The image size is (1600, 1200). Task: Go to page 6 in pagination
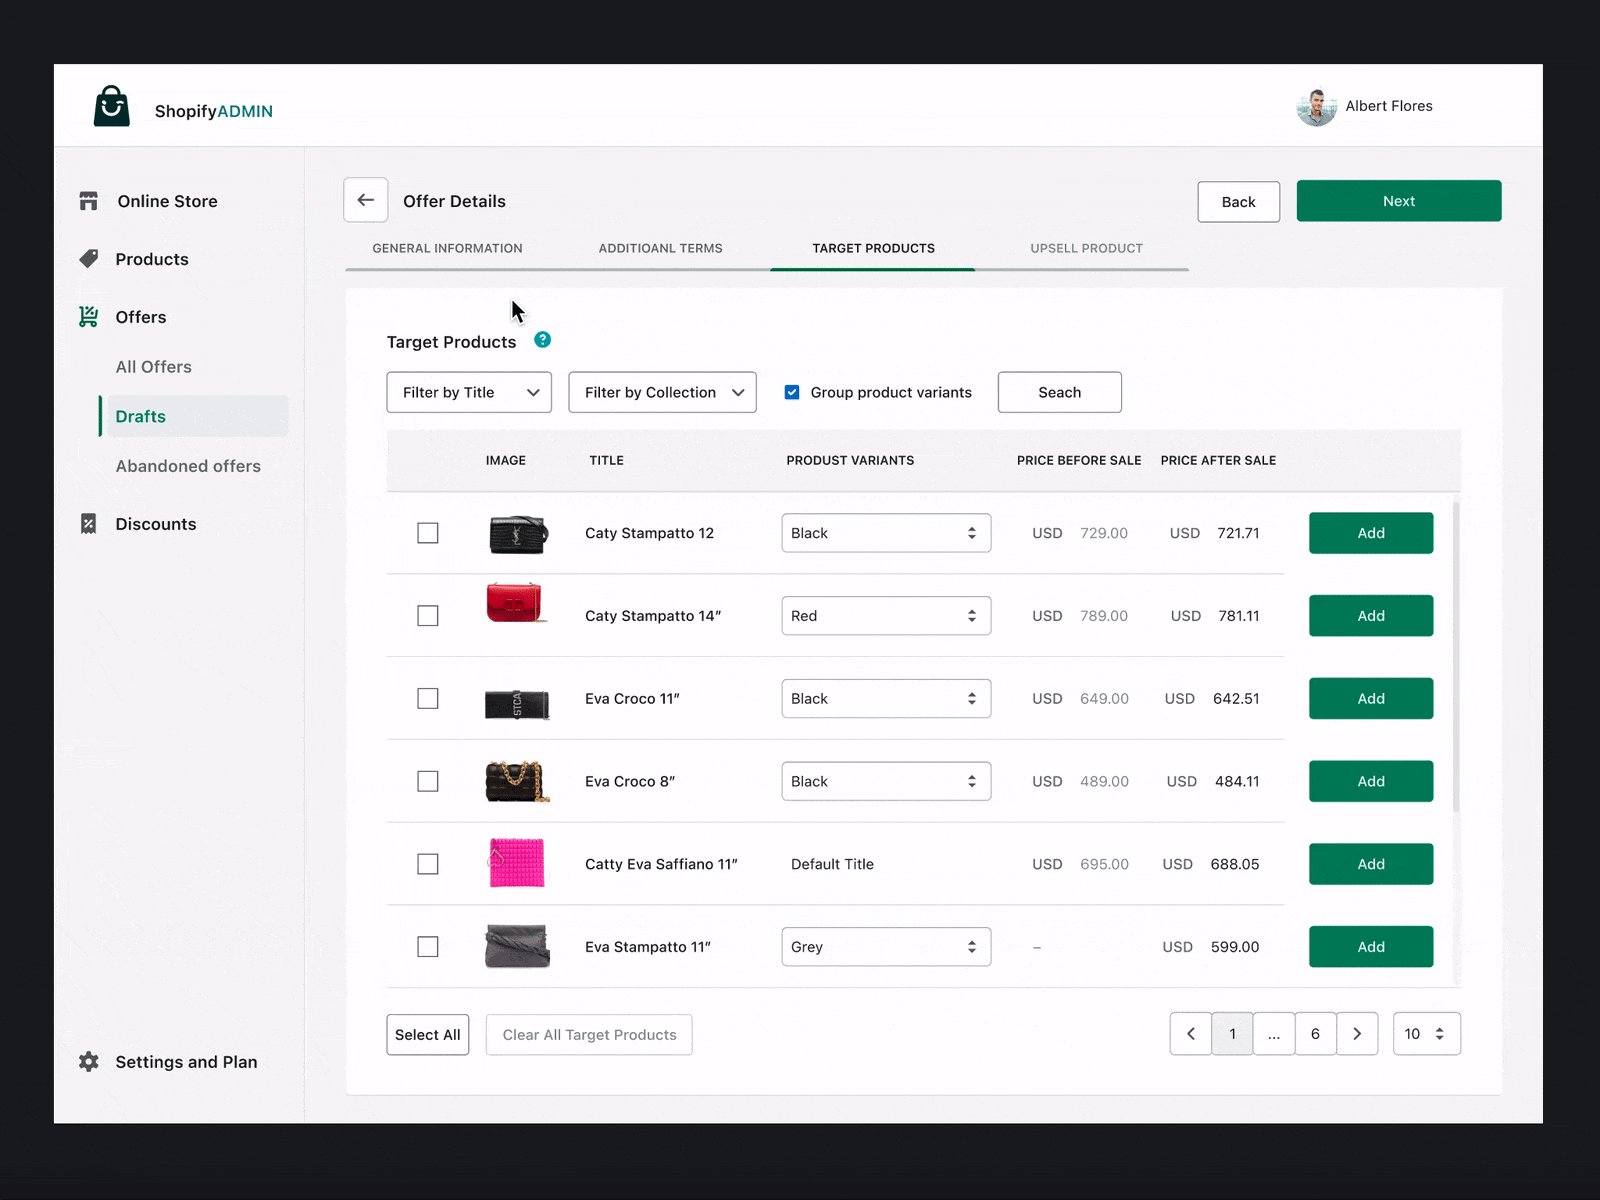point(1315,1034)
